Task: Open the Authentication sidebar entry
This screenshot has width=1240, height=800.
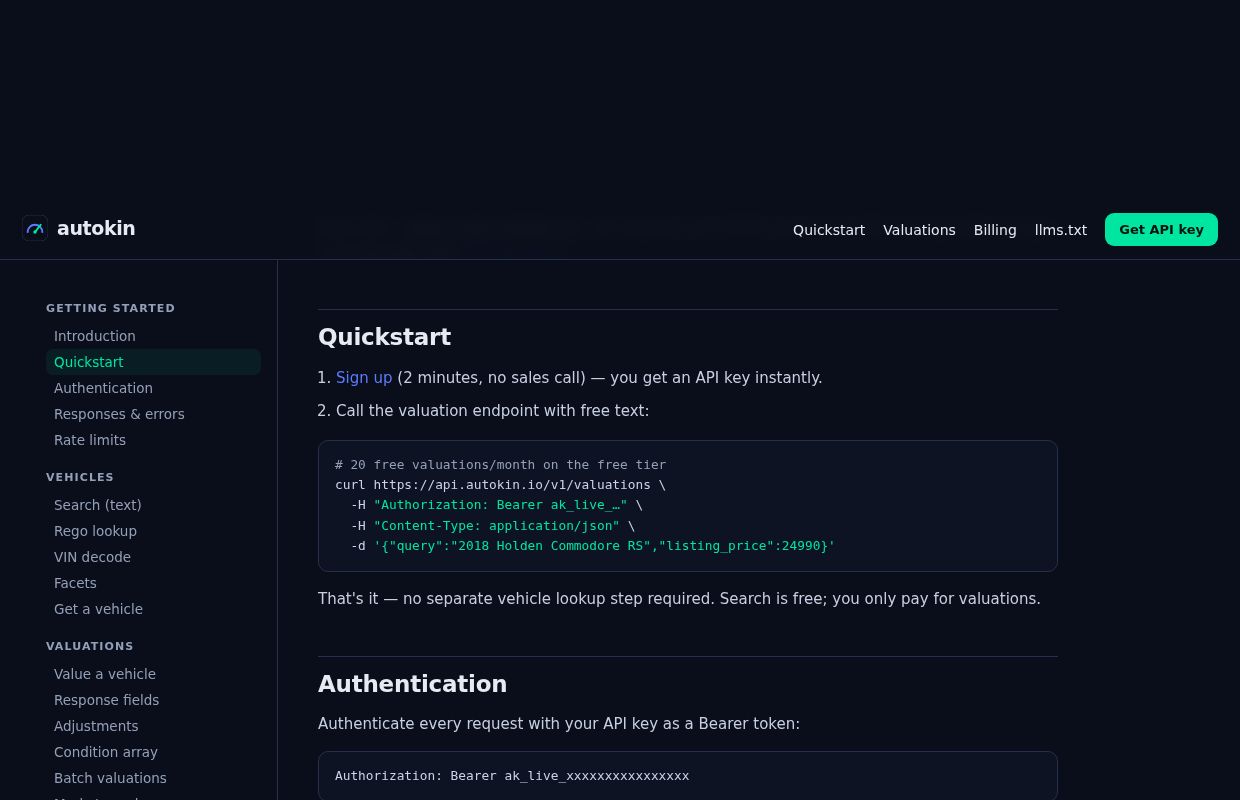Action: pyautogui.click(x=153, y=388)
